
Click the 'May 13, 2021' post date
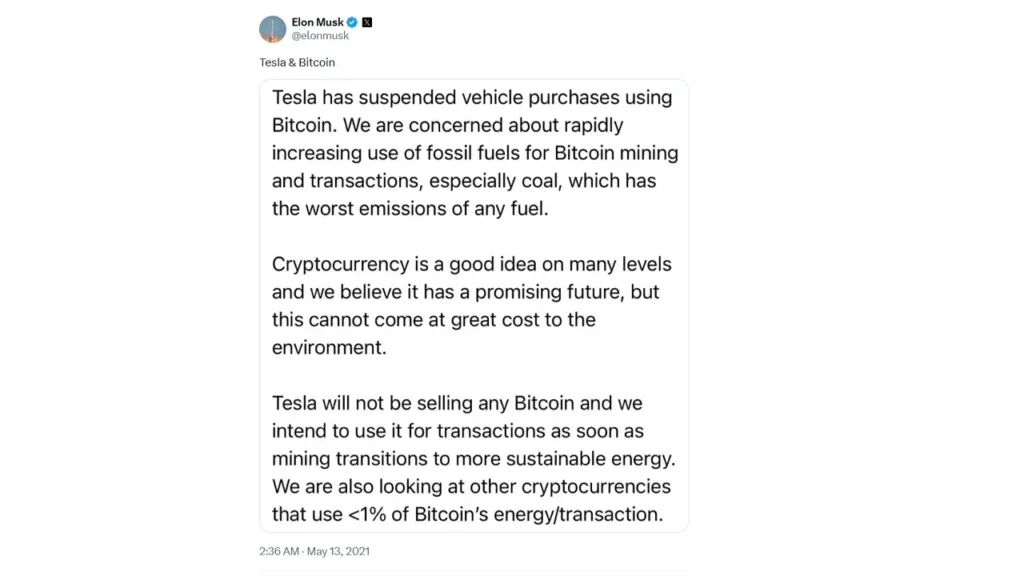coord(338,551)
